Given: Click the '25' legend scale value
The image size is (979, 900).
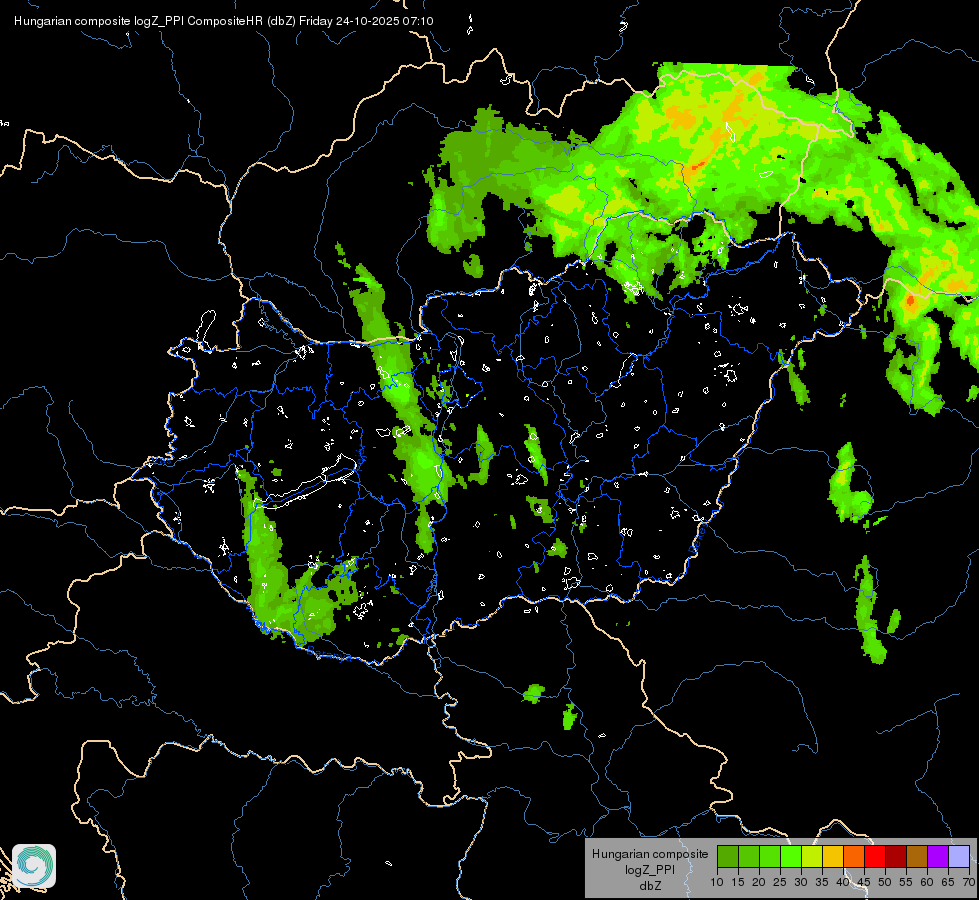Looking at the screenshot, I should click(780, 883).
